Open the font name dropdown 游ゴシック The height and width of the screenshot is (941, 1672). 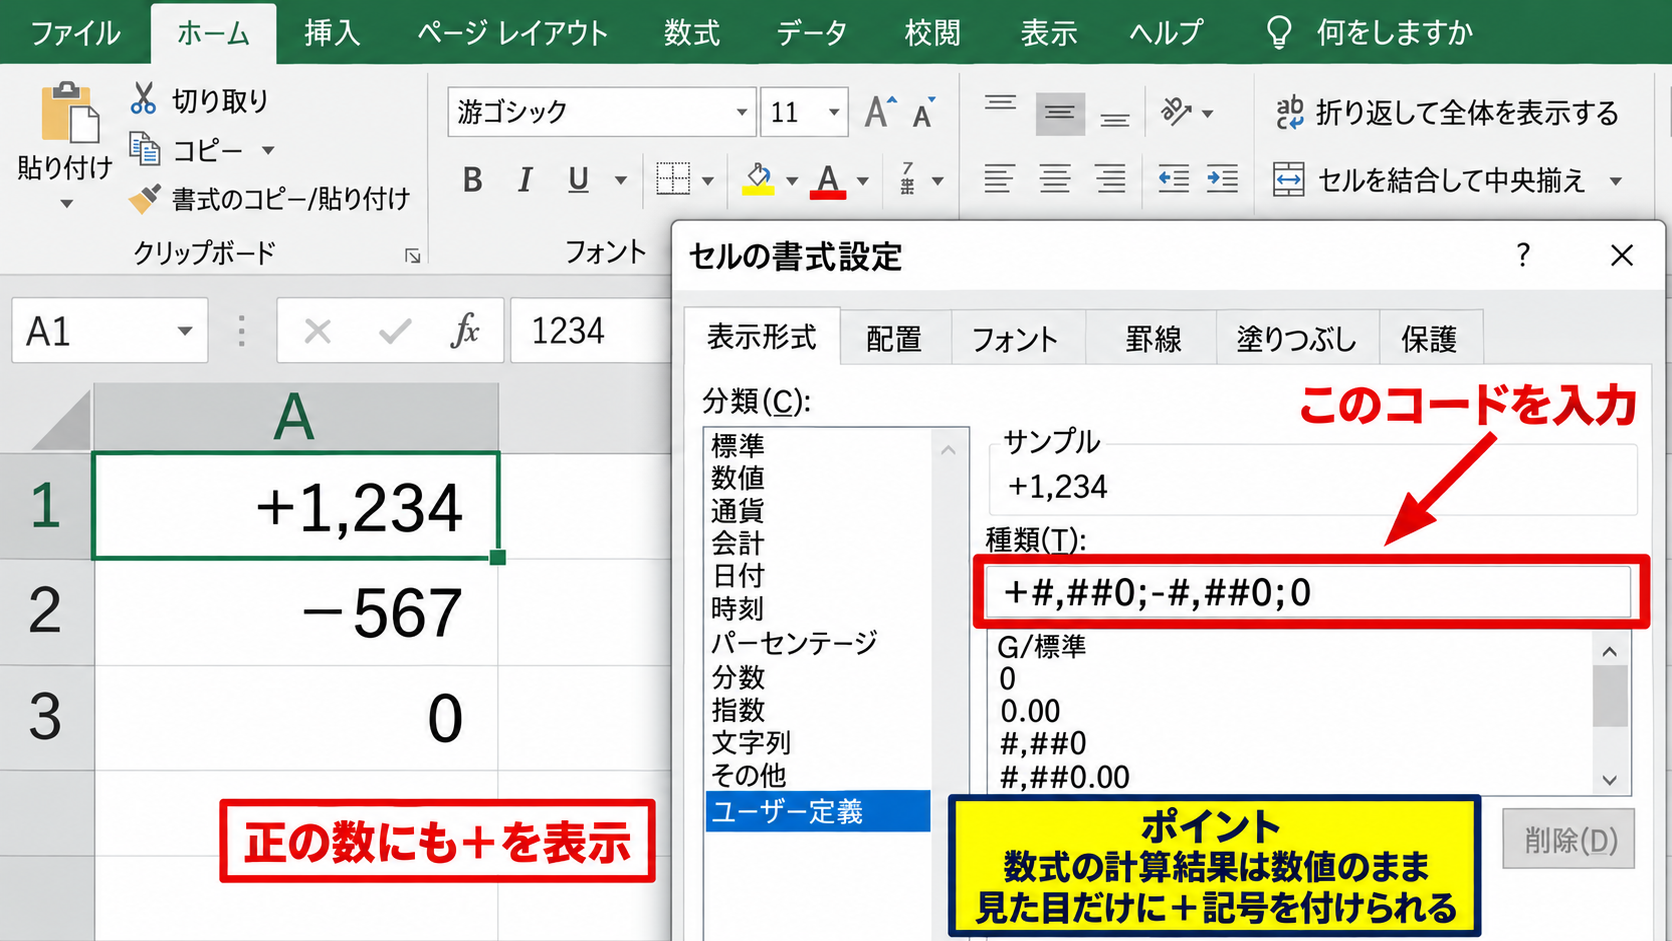pyautogui.click(x=741, y=112)
